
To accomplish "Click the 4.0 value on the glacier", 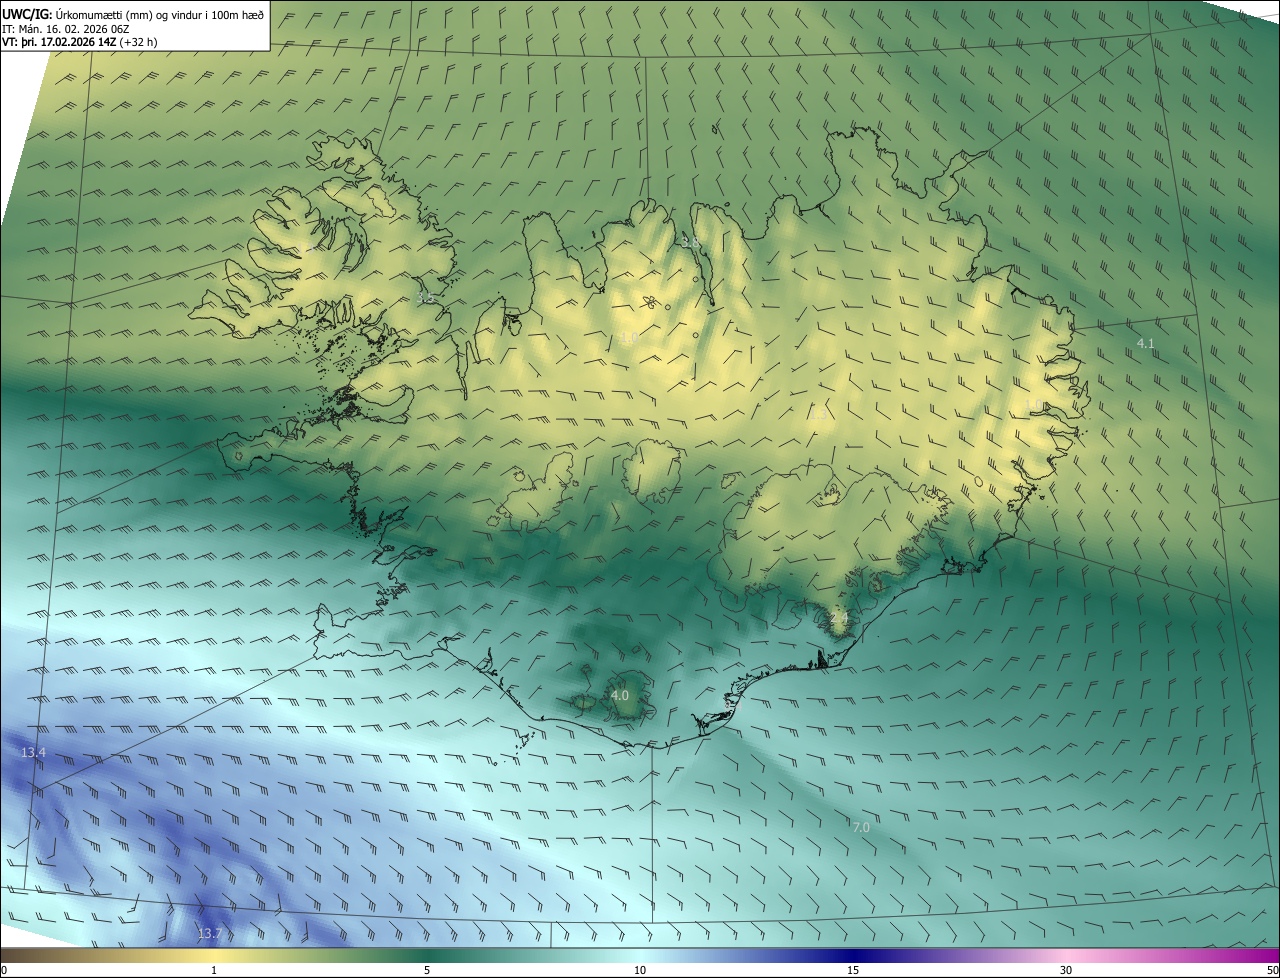I will pyautogui.click(x=619, y=695).
